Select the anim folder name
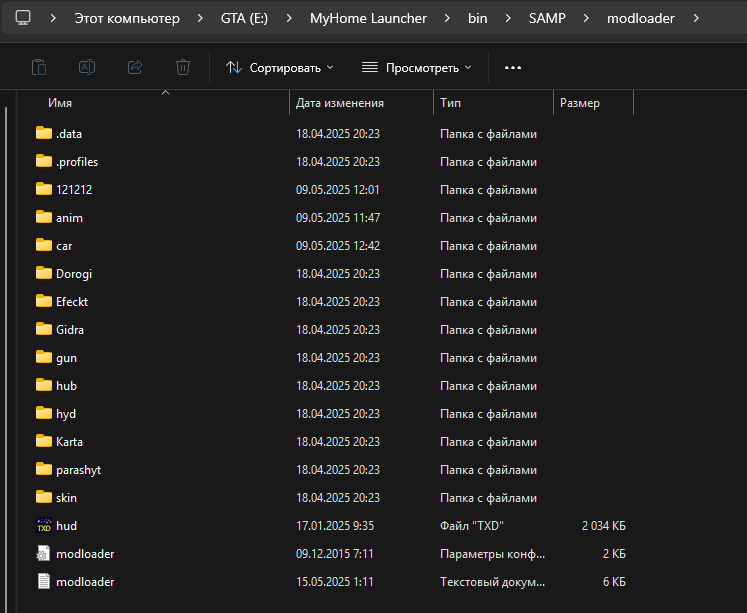The width and height of the screenshot is (747, 613). click(x=69, y=218)
